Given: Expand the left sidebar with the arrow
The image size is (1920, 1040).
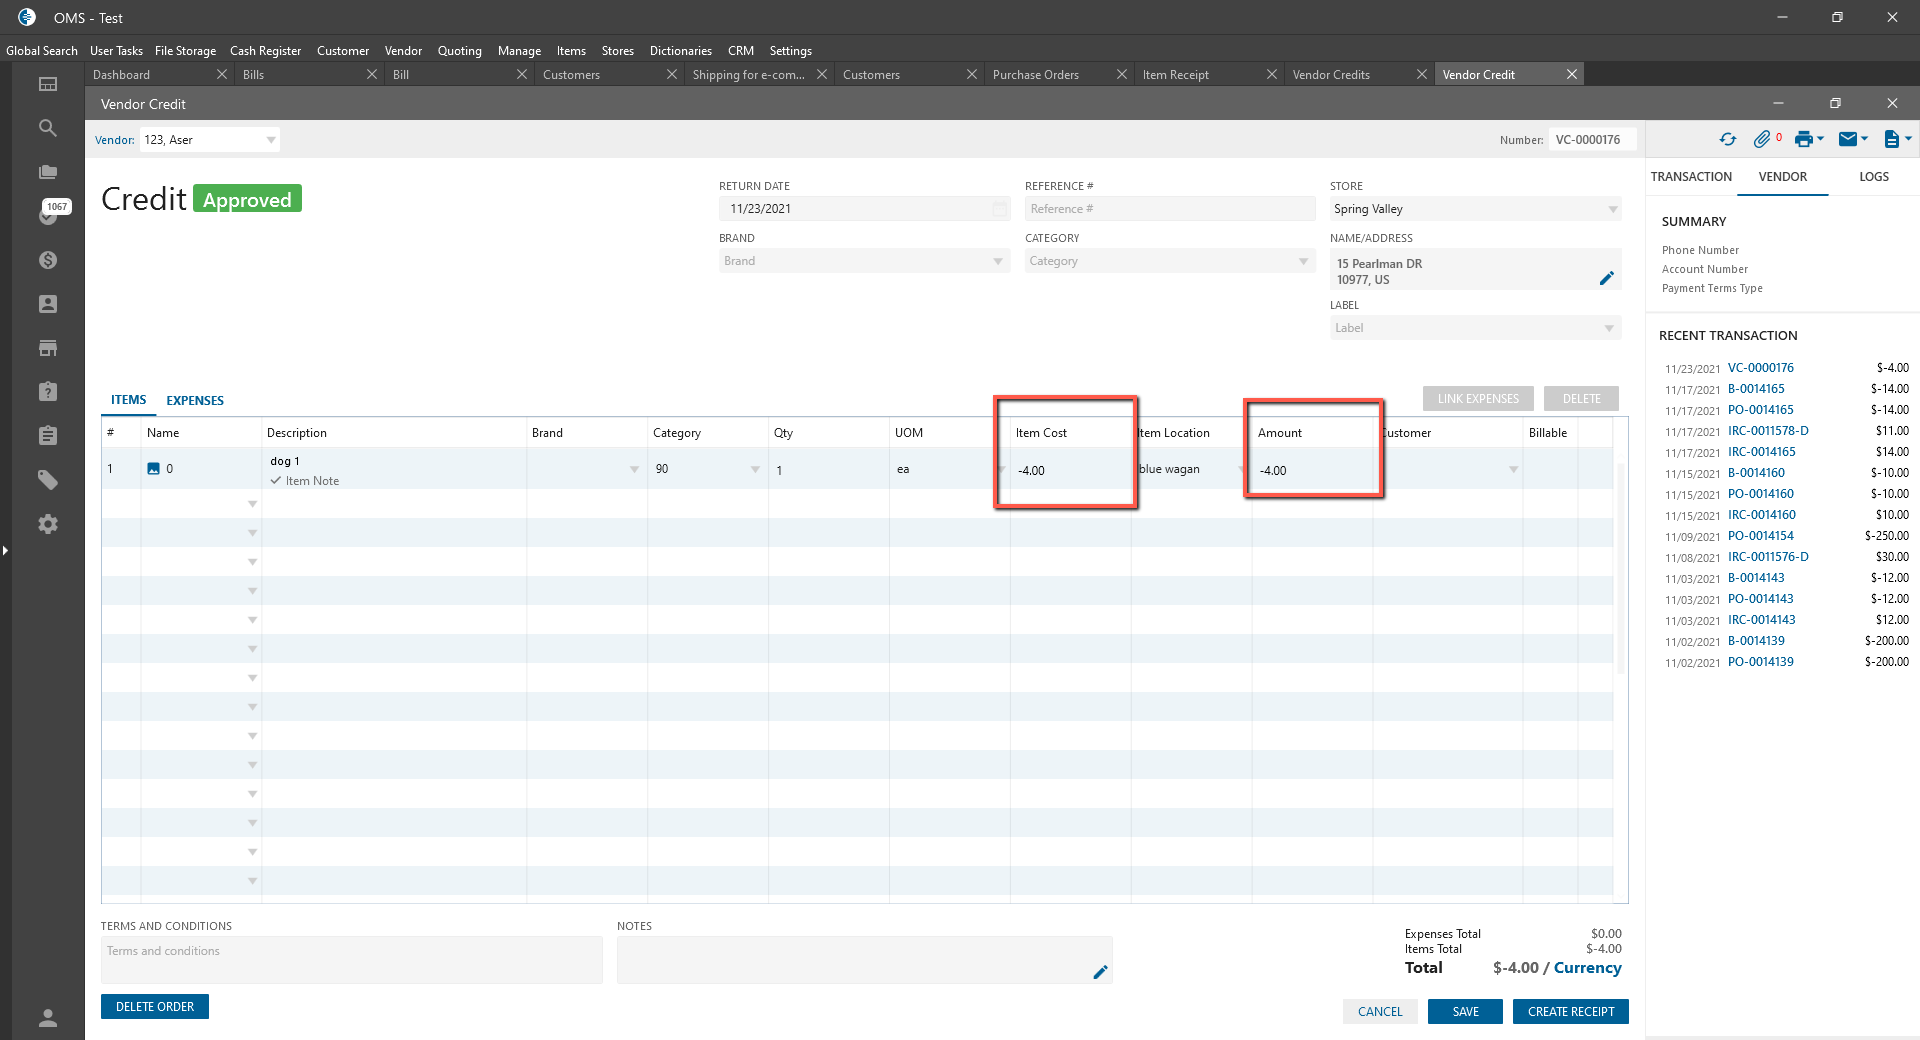Looking at the screenshot, I should coord(5,550).
